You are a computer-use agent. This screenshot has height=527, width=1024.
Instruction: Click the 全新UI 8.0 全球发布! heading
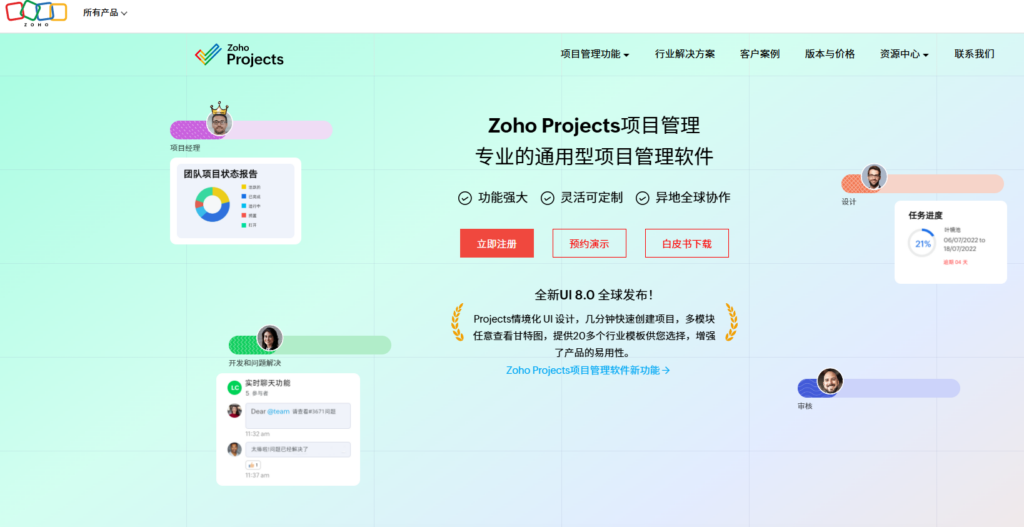tap(594, 295)
